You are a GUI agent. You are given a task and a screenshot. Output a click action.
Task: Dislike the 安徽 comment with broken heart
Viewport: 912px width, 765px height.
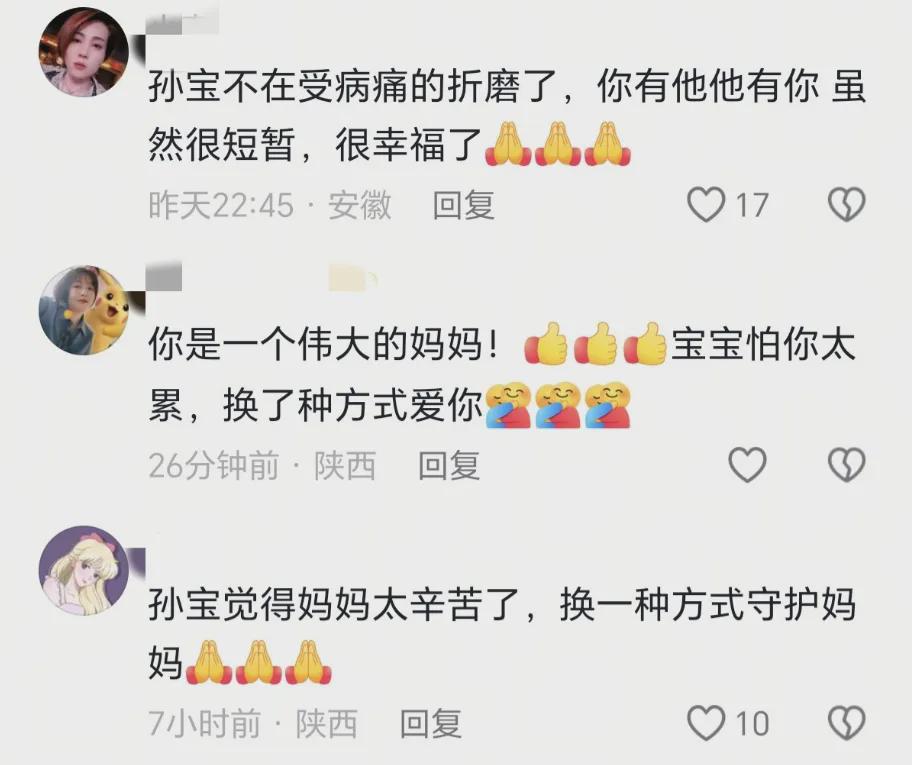pyautogui.click(x=846, y=204)
